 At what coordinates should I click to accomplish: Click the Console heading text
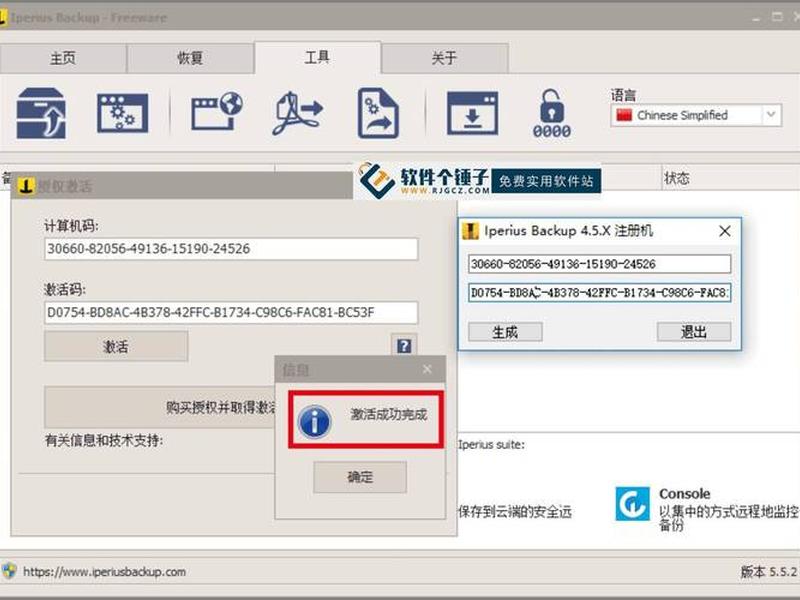click(685, 494)
